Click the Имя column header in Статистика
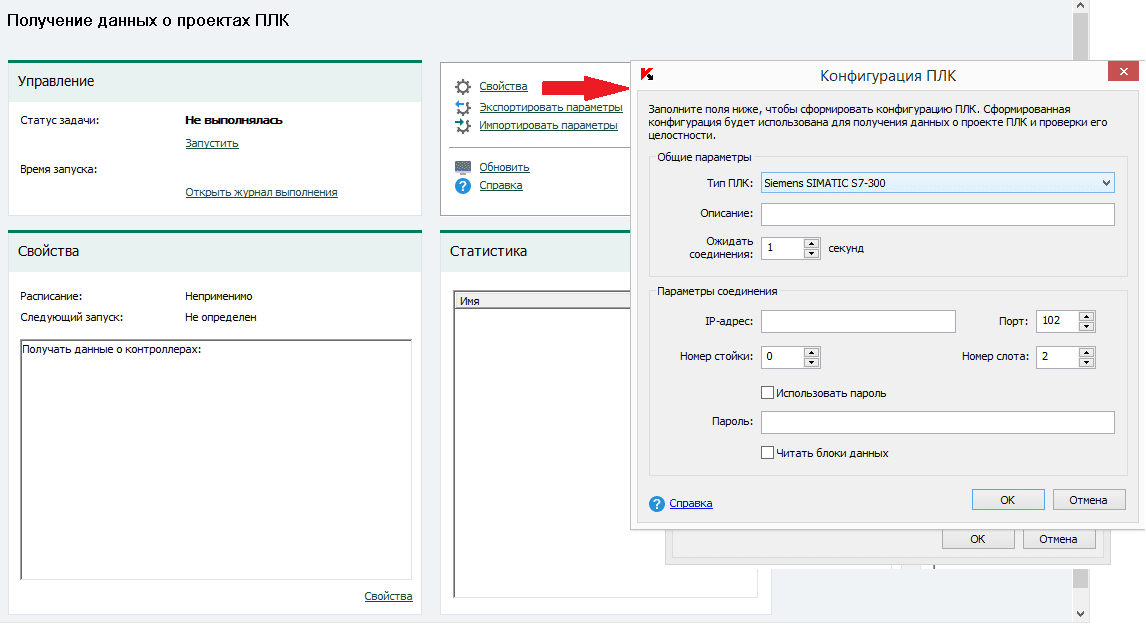 542,300
